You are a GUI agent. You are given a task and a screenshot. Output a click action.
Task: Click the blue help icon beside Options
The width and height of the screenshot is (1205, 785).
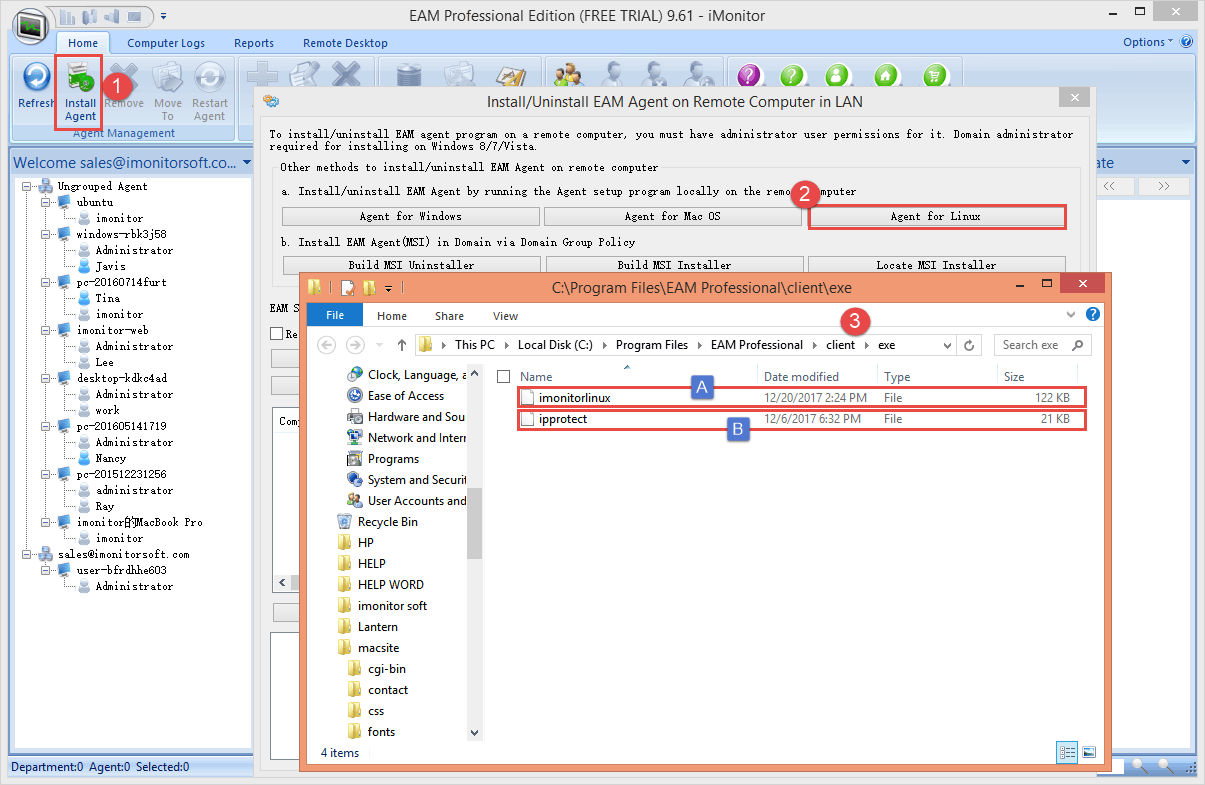[1187, 42]
